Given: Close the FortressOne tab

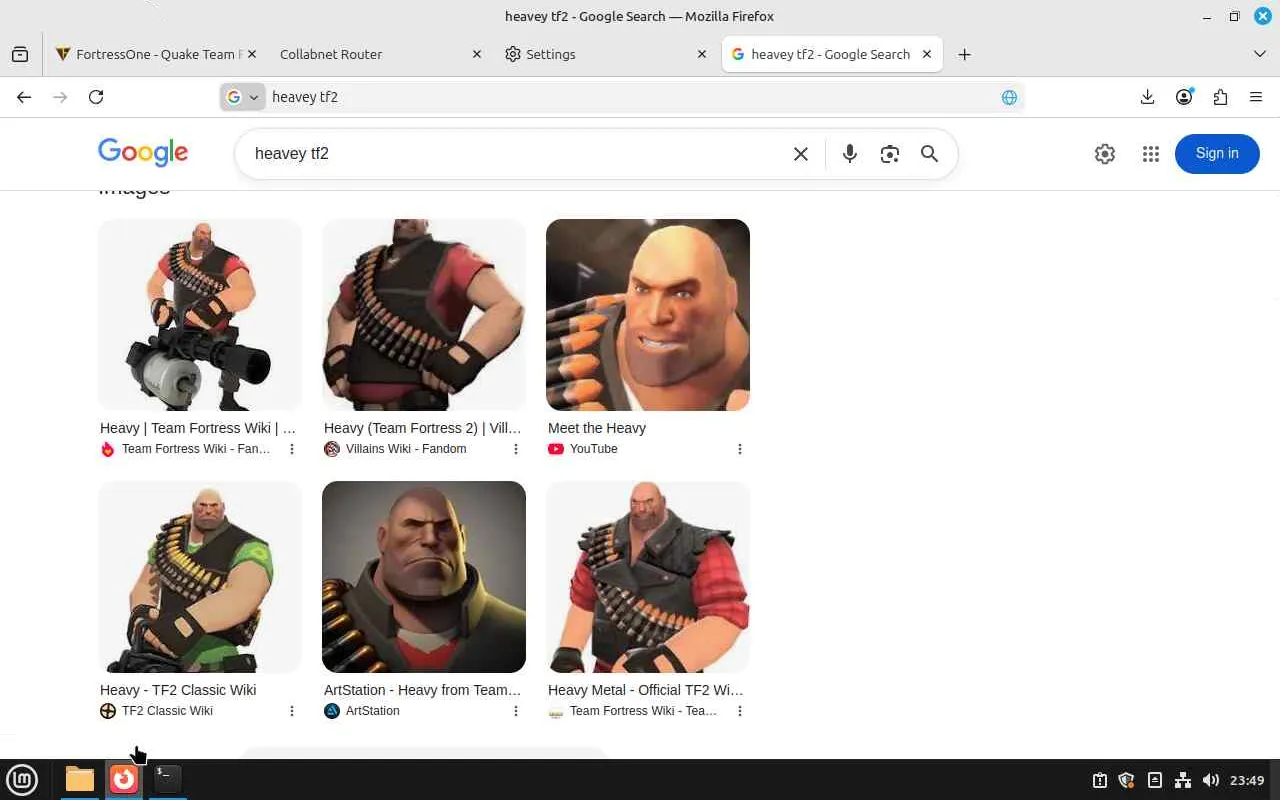Looking at the screenshot, I should pyautogui.click(x=251, y=54).
